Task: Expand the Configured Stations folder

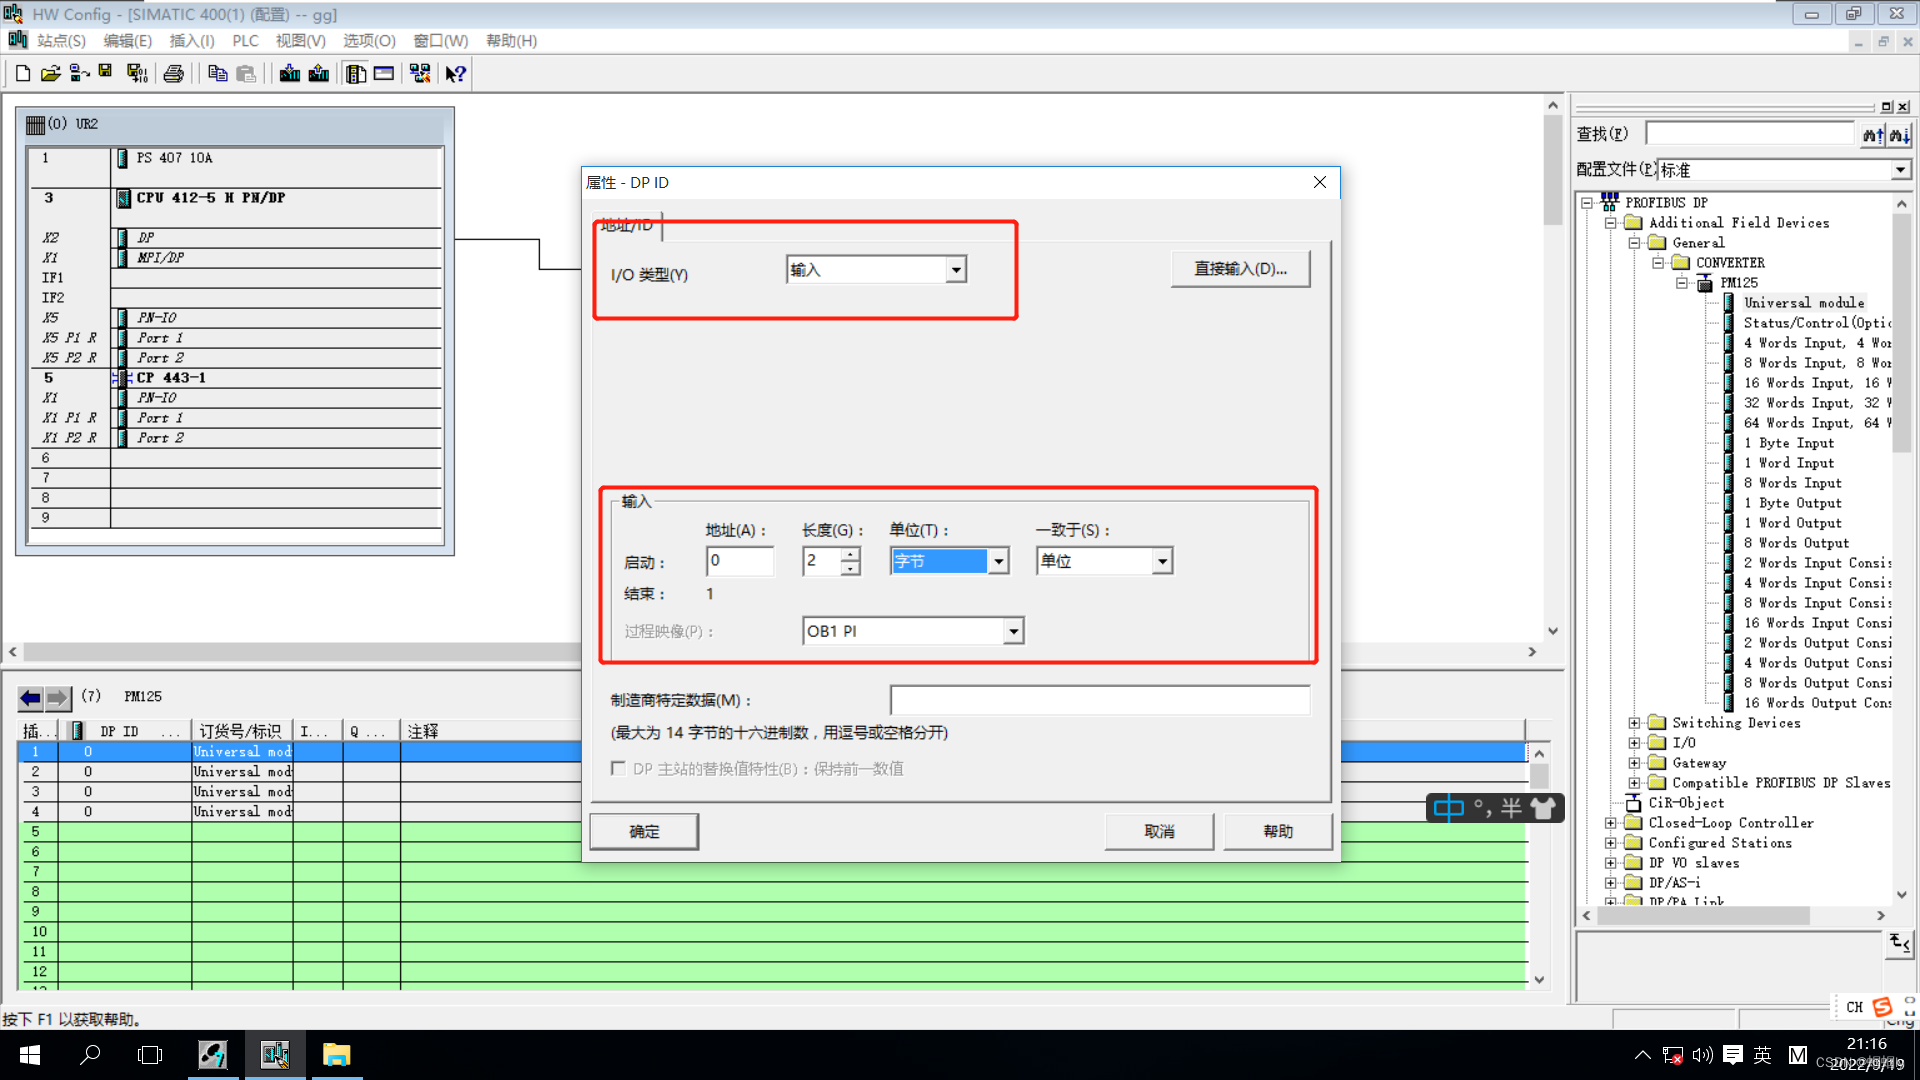Action: 1610,843
